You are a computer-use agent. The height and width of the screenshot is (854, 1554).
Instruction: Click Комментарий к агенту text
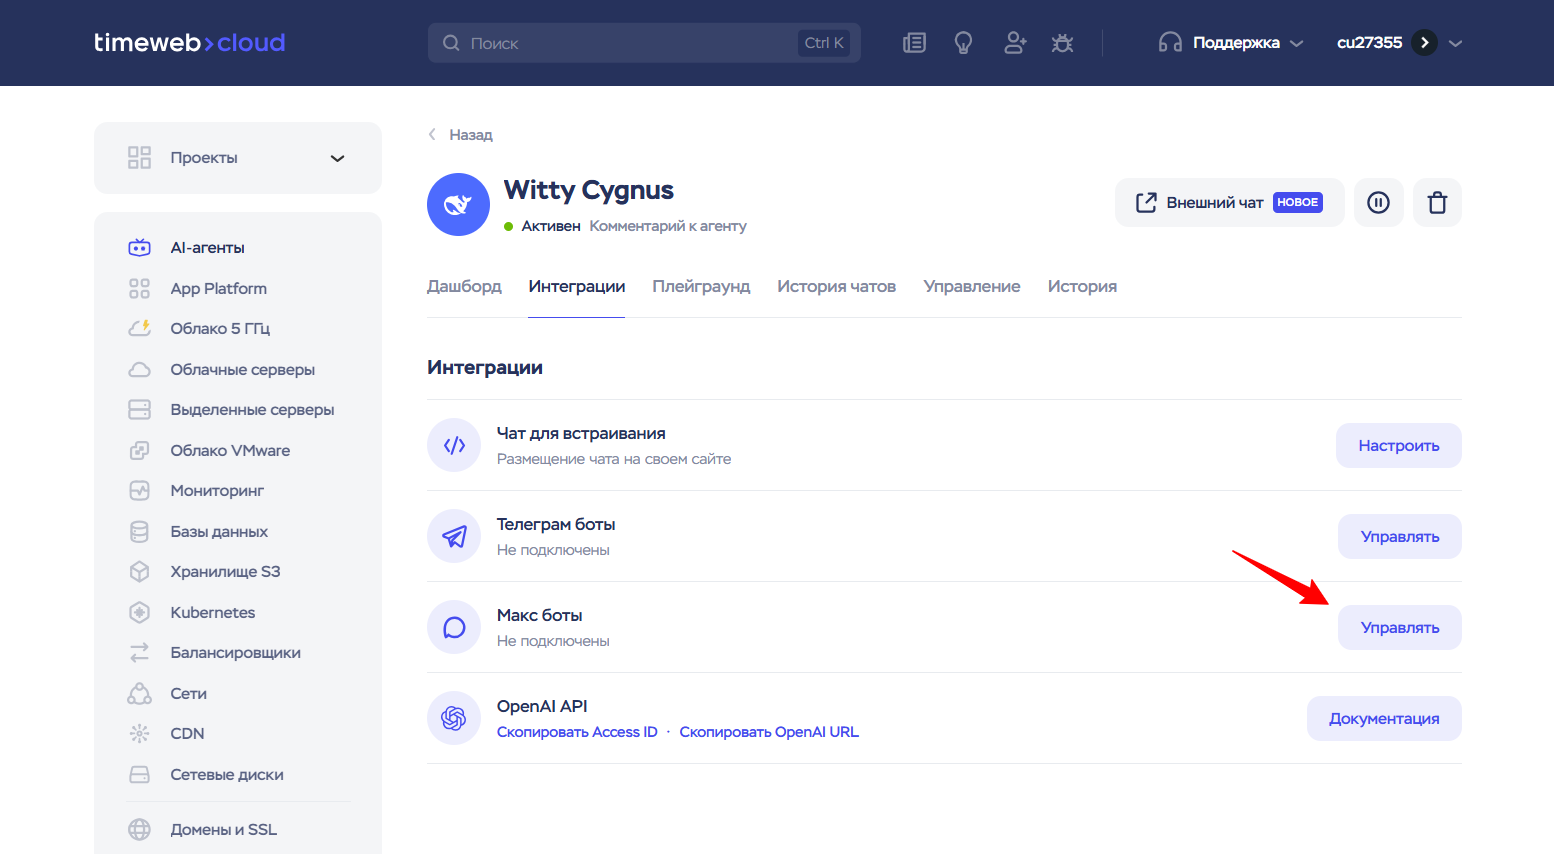coord(668,226)
